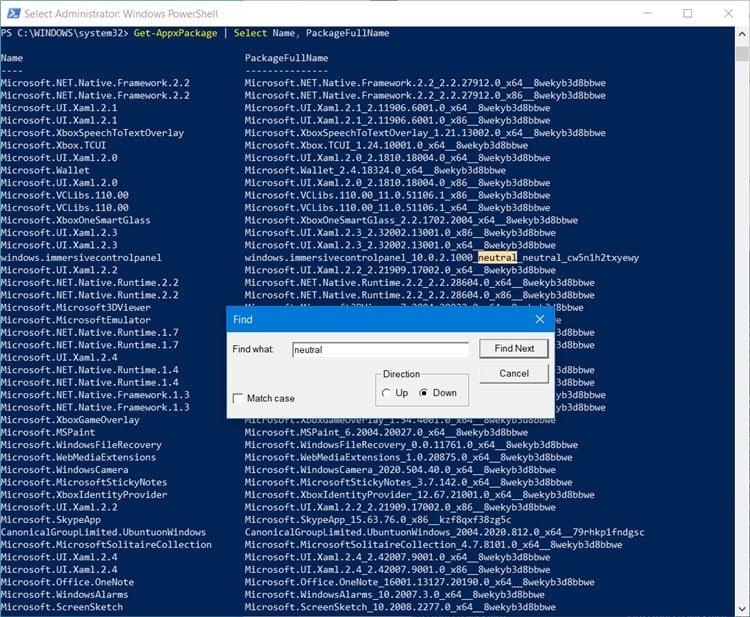
Task: Click 'Microsoft.MicrosoftSolitaireCollection' name entry
Action: click(x=106, y=545)
